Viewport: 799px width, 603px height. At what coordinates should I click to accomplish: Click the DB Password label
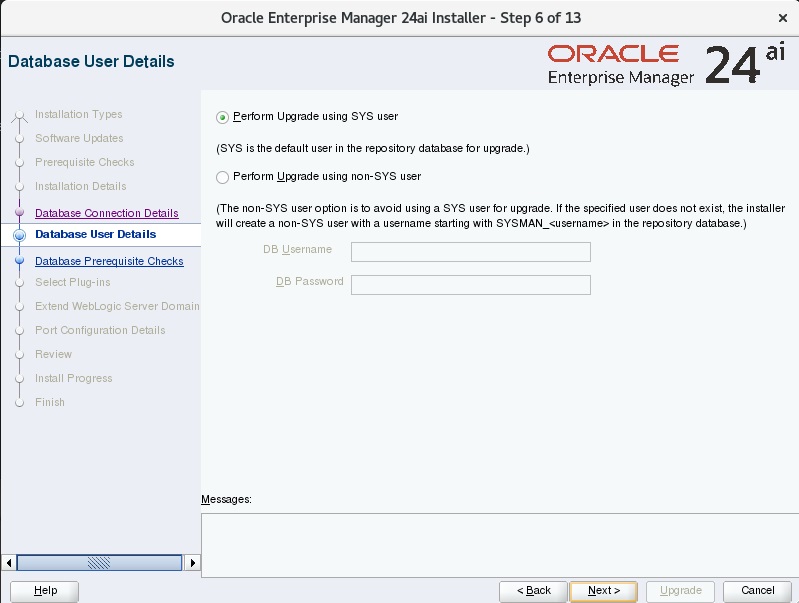point(309,281)
